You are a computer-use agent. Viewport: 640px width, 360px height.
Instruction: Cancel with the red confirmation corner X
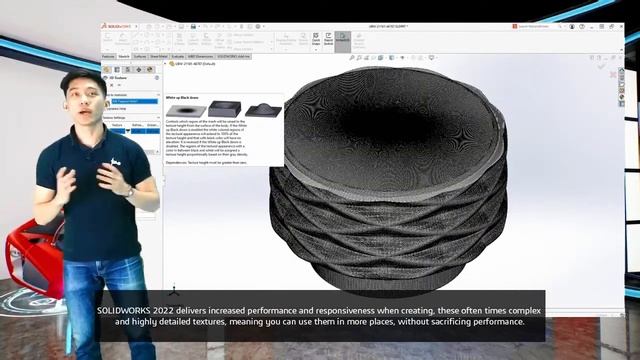click(x=613, y=74)
